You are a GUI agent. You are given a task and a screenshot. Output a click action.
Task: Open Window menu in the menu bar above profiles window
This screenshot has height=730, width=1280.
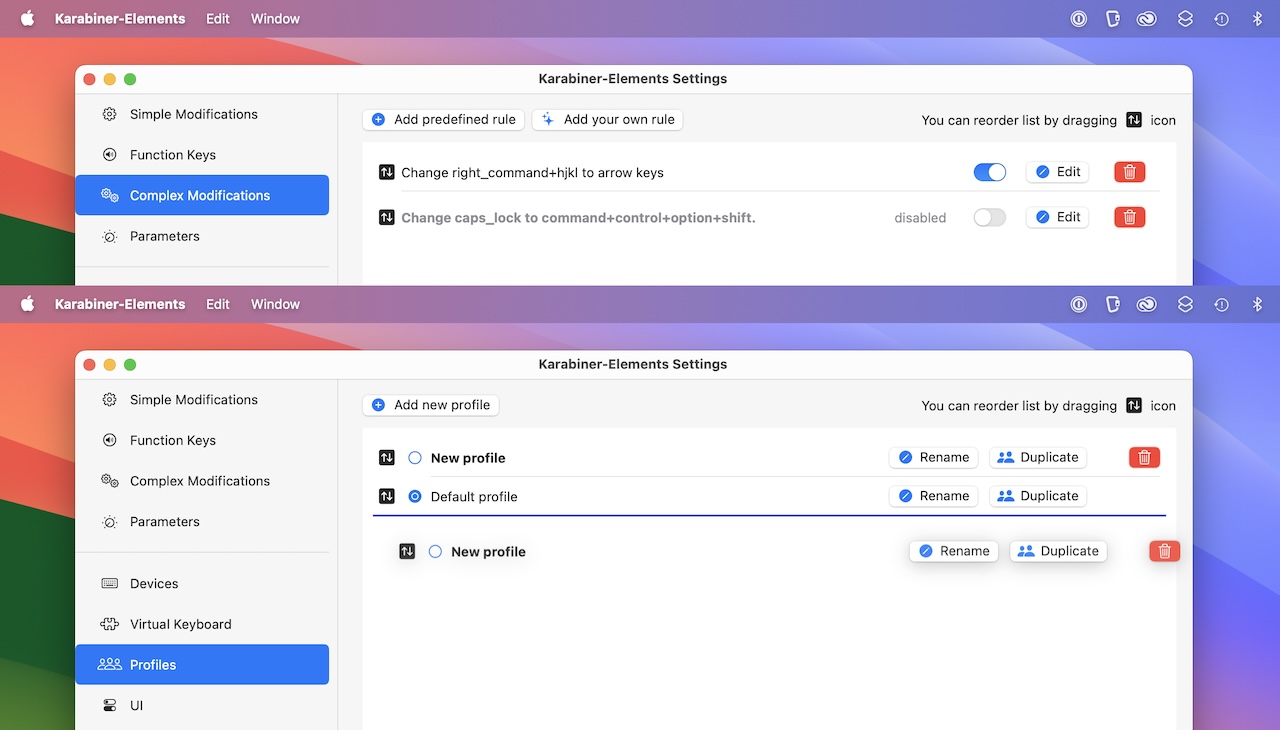275,304
